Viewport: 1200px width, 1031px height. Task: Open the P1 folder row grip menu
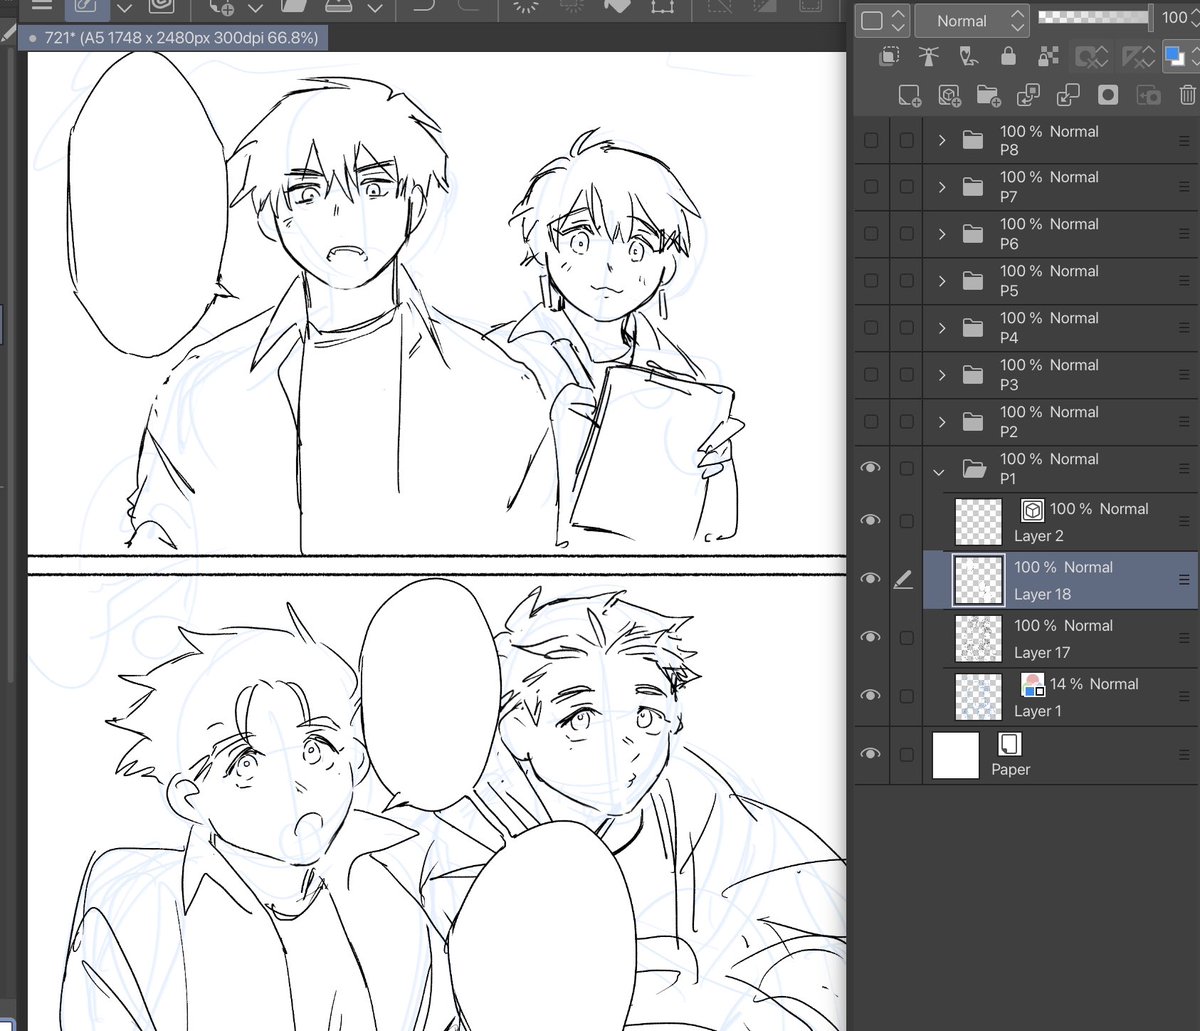(x=1184, y=468)
